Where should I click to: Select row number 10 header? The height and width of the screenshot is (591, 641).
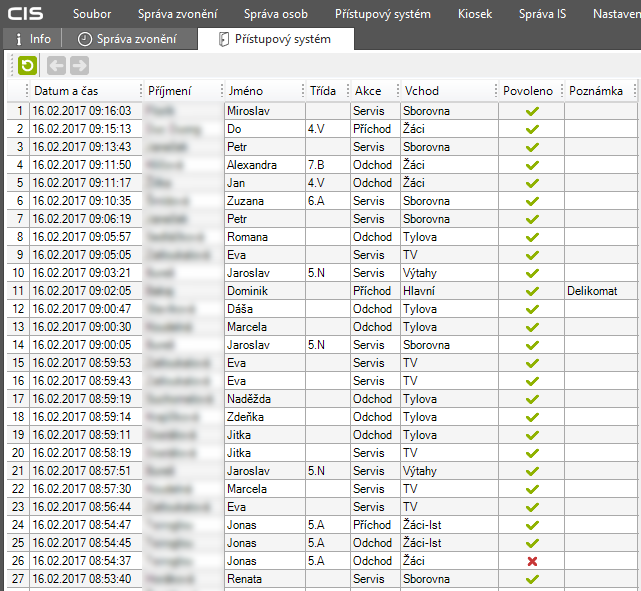(x=15, y=273)
